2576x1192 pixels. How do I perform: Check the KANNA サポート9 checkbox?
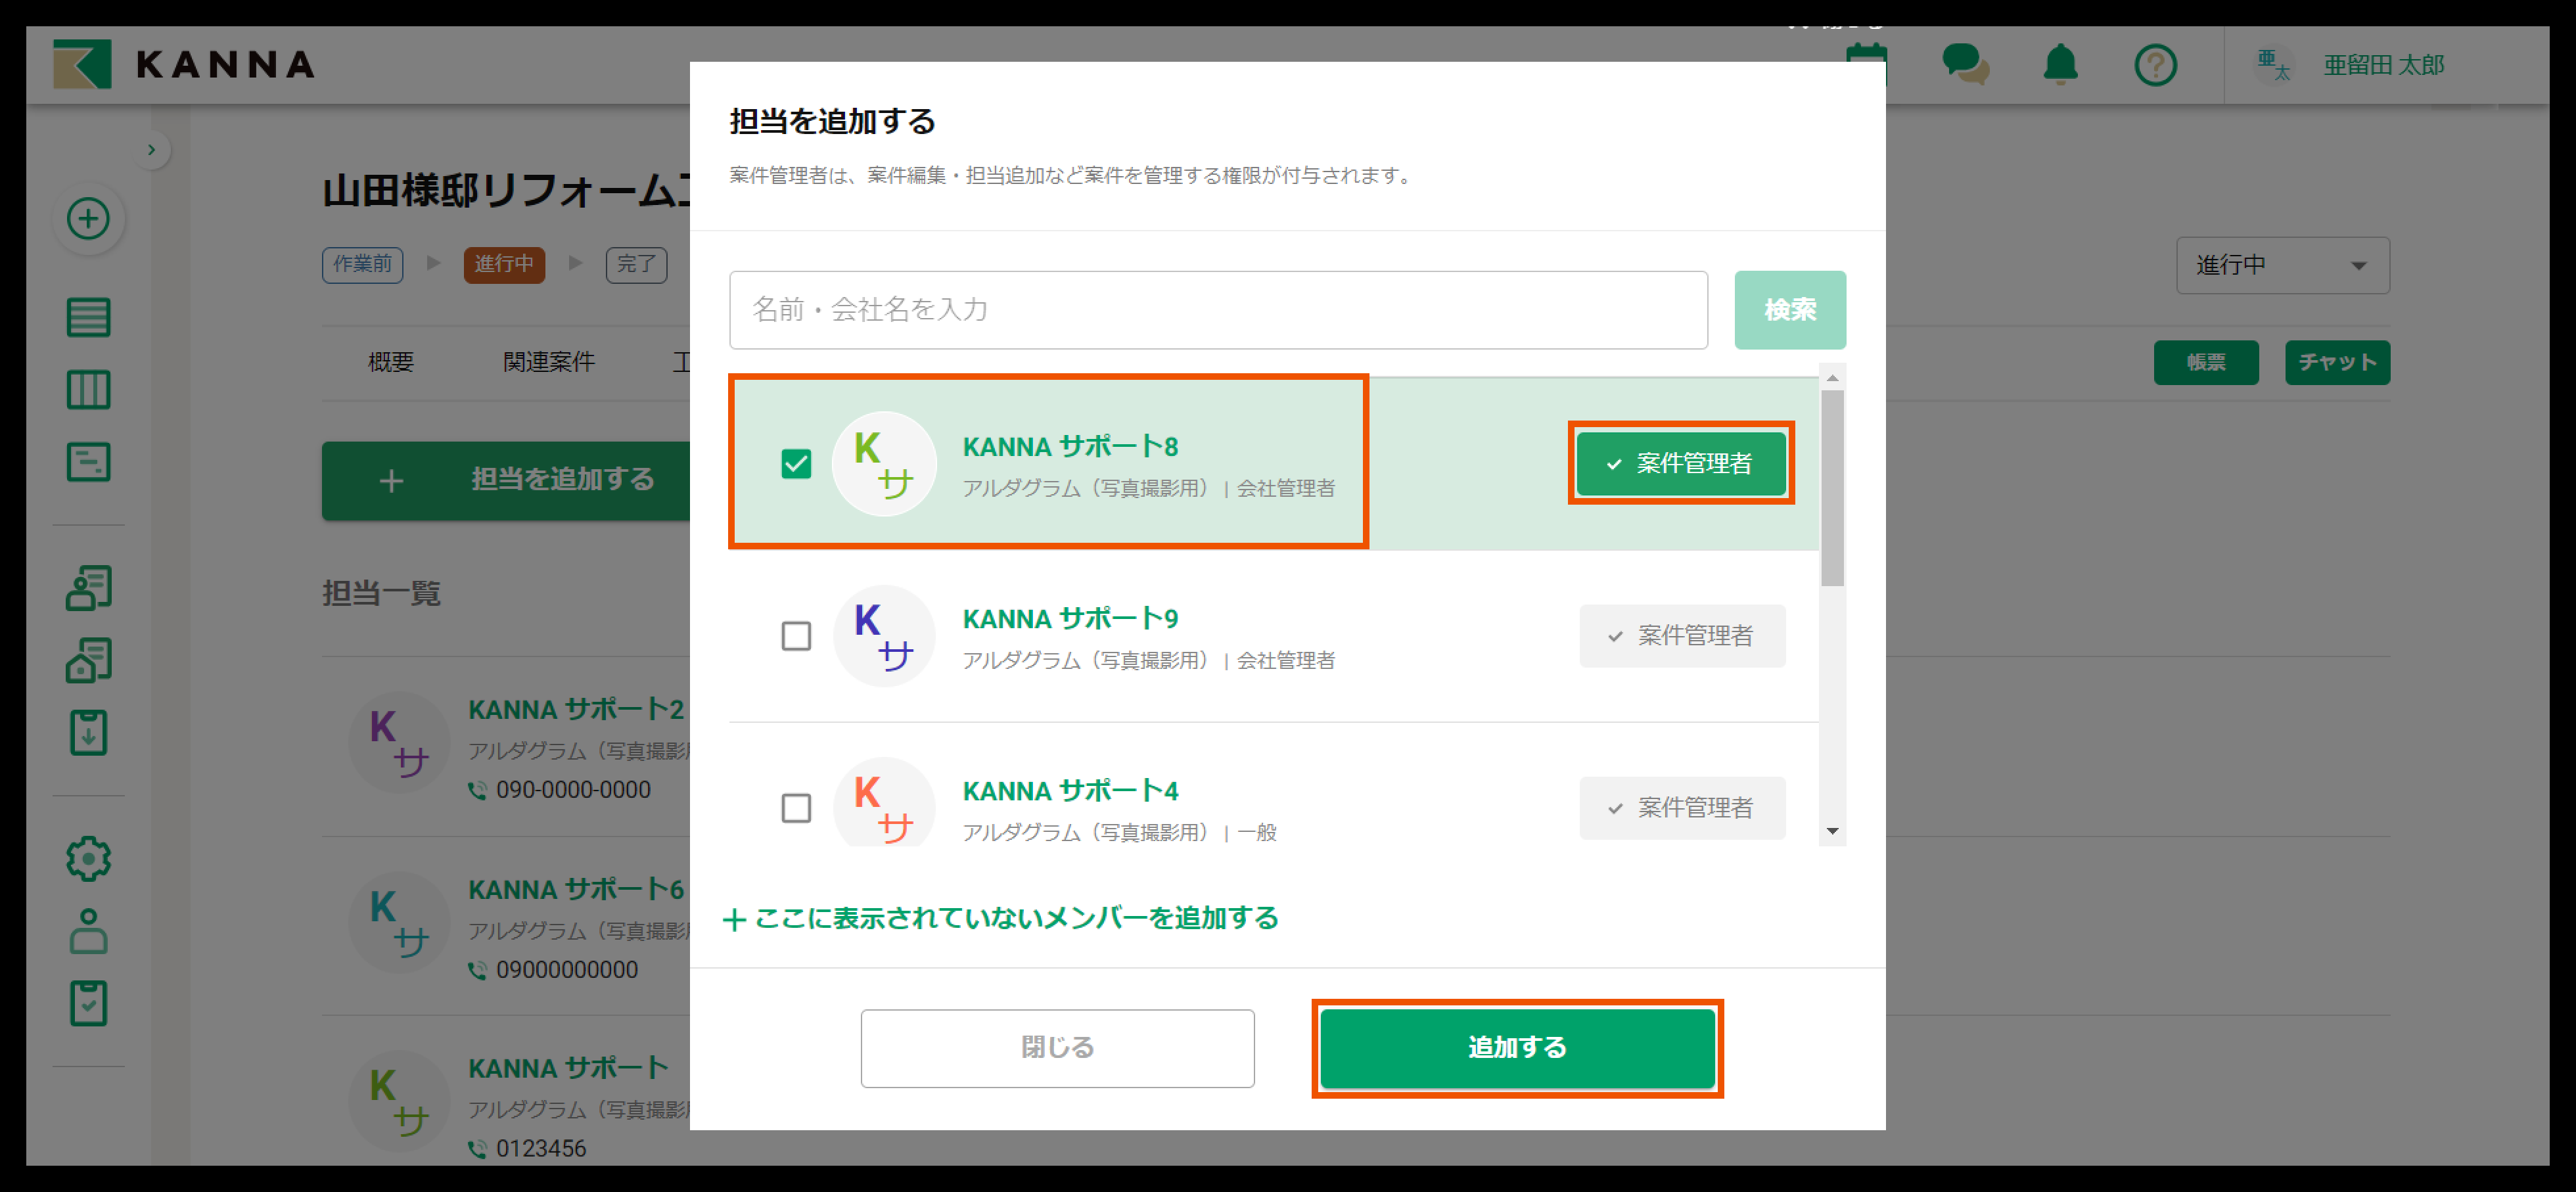click(x=796, y=635)
